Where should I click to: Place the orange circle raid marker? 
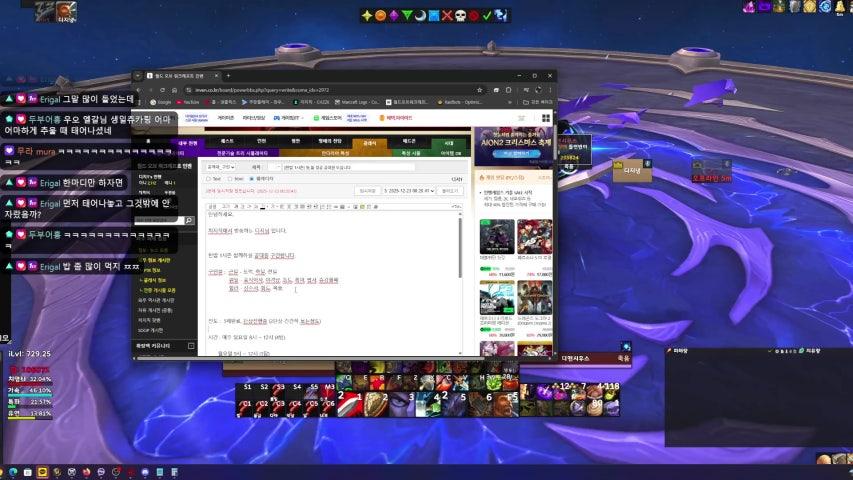[380, 16]
